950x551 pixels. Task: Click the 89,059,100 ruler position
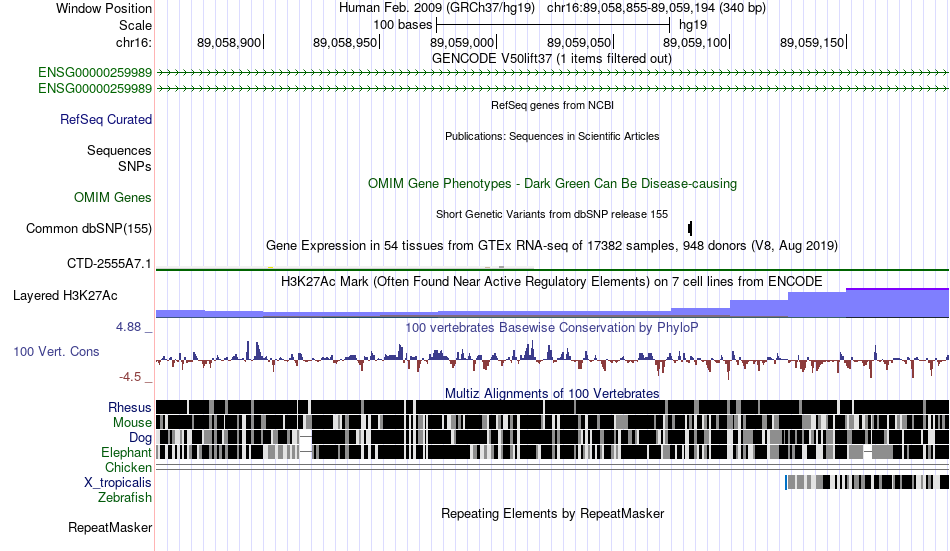coord(696,42)
